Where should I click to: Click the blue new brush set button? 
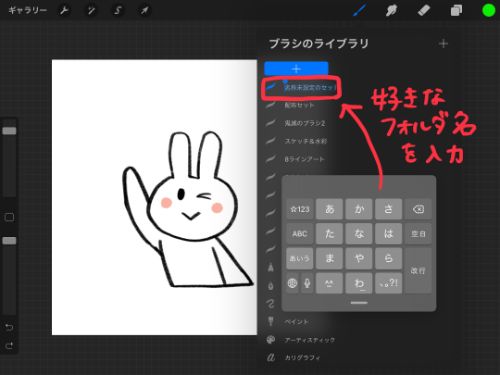click(x=296, y=68)
